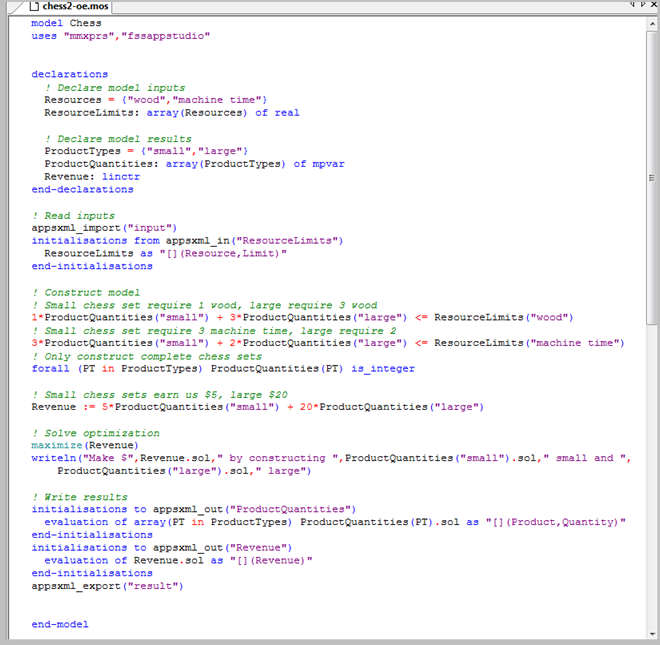
Task: Click the 'Revenue: linctr' declaration
Action: tap(92, 177)
